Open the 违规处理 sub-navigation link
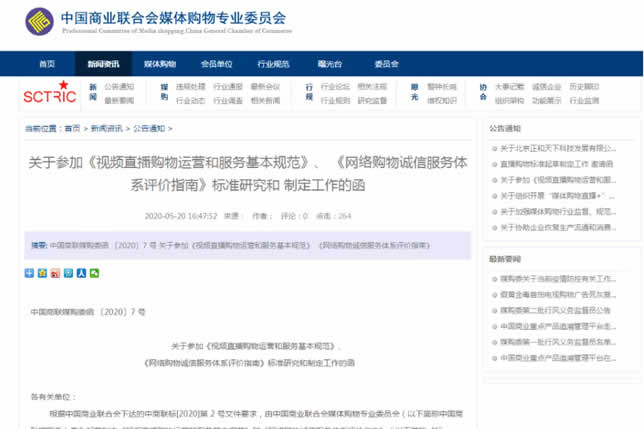The image size is (644, 429). point(191,87)
